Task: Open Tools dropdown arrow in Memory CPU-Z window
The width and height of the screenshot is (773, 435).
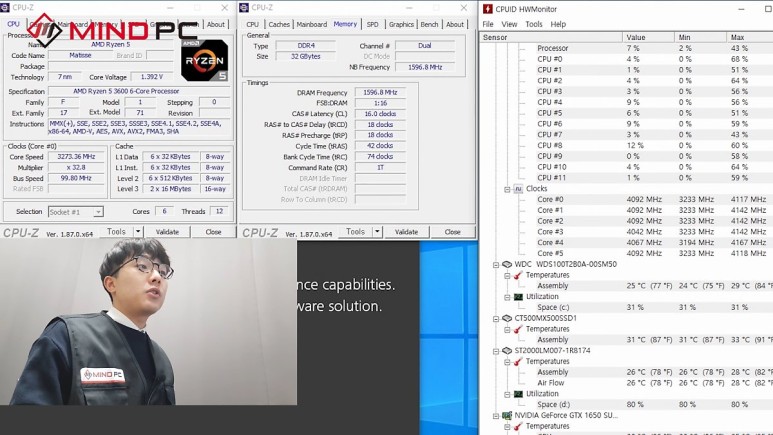Action: point(377,232)
